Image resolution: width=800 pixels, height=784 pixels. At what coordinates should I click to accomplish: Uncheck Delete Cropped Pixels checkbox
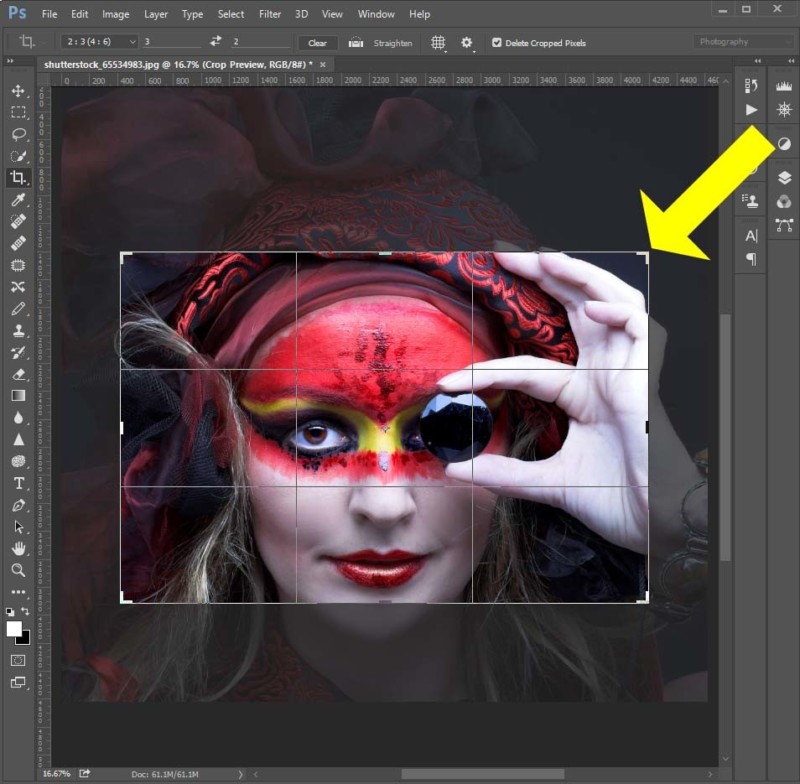click(x=497, y=43)
